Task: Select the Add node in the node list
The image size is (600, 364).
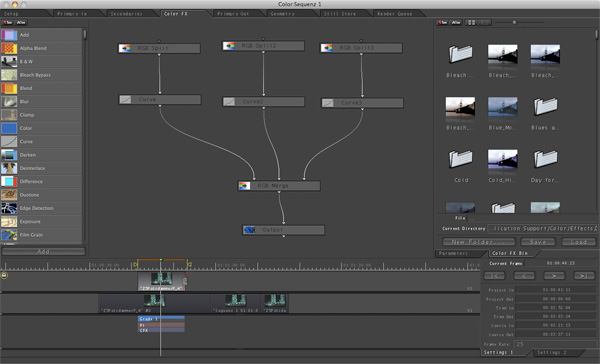Action: coord(41,35)
